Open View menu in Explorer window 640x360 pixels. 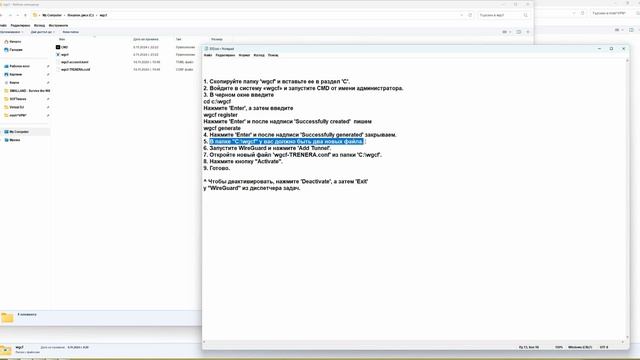pyautogui.click(x=39, y=25)
